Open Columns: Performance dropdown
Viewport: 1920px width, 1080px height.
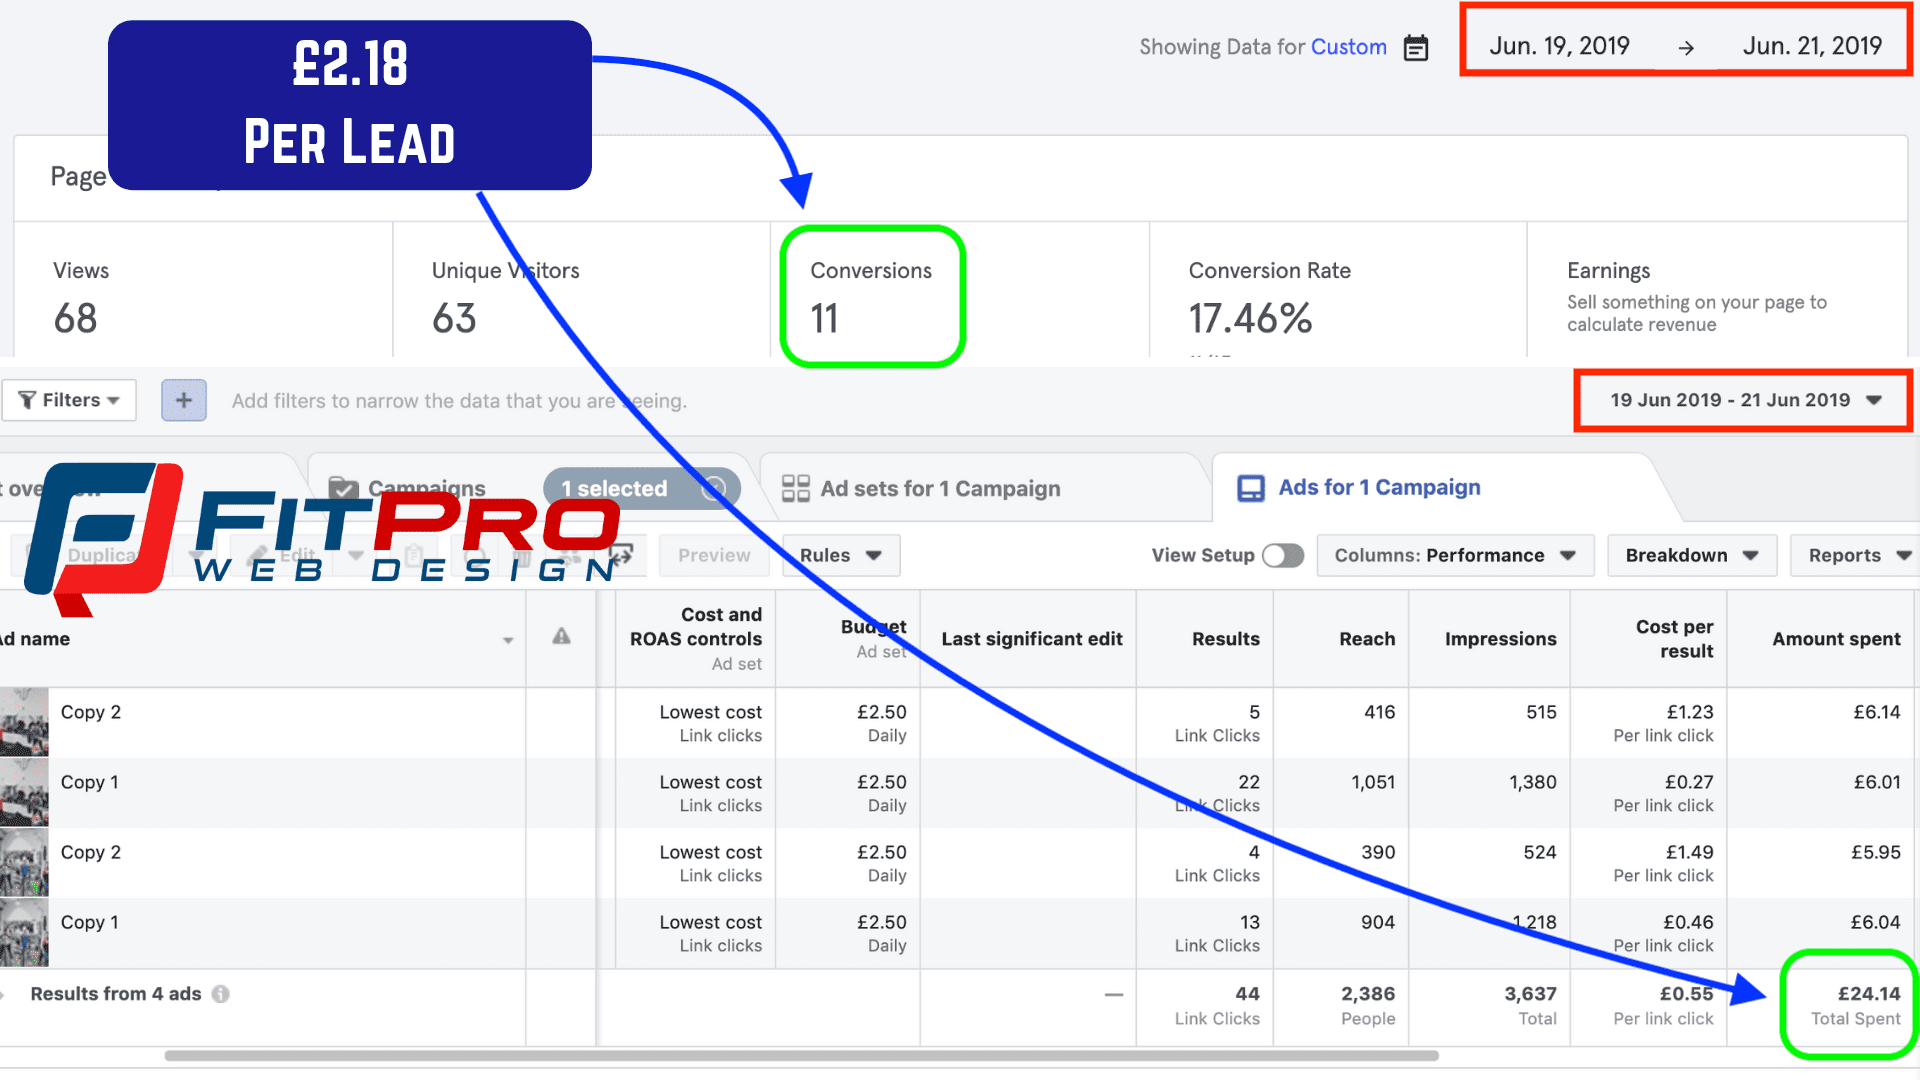pos(1454,555)
